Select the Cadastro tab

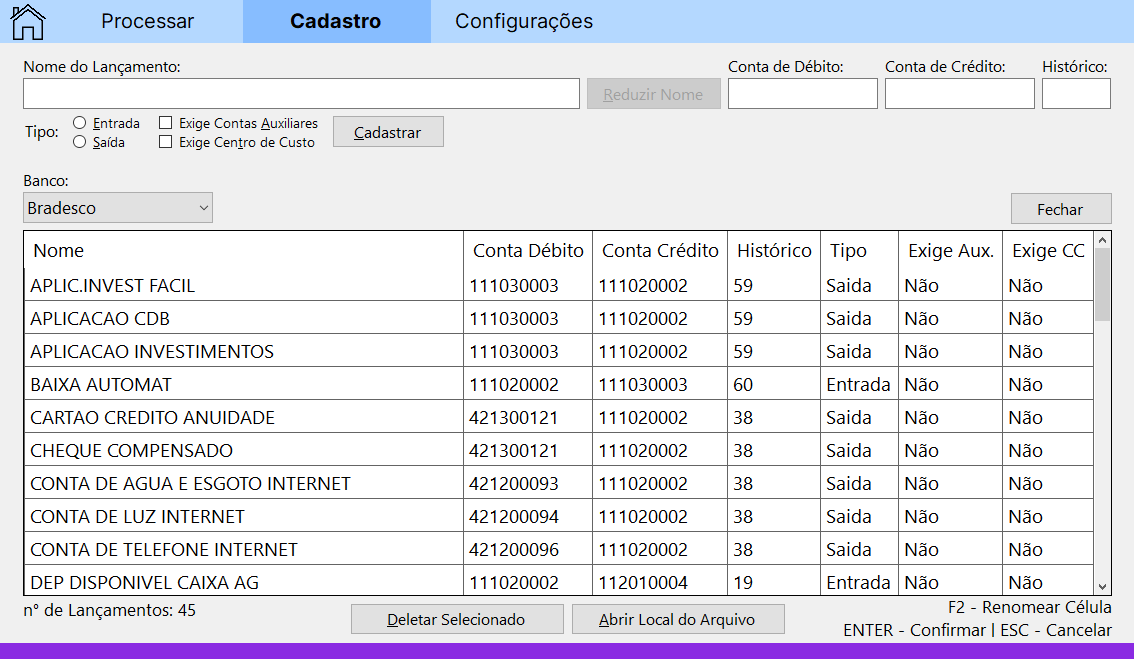coord(335,21)
